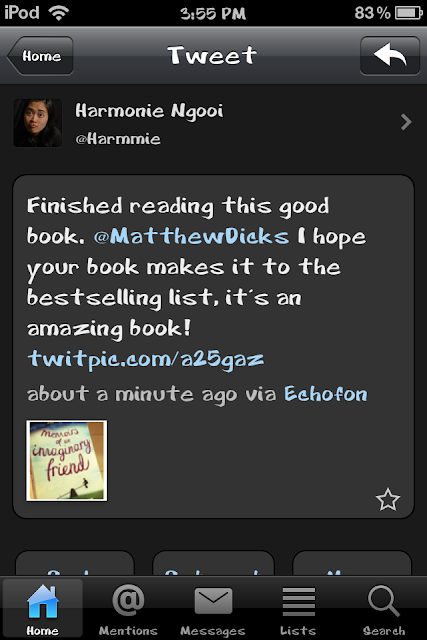
Task: Select the Home house icon tab
Action: coord(42,608)
